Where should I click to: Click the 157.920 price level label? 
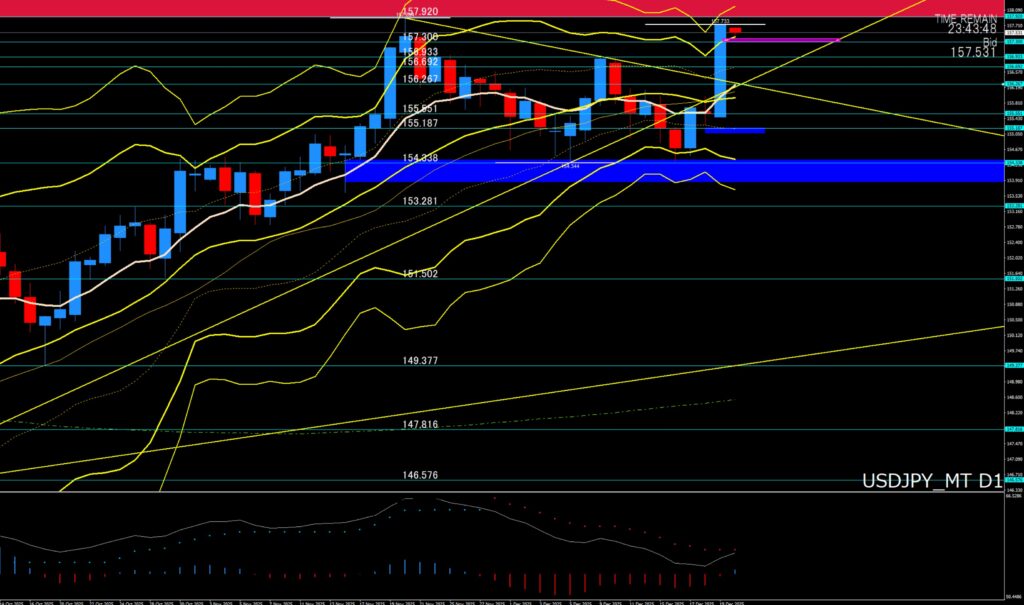coord(420,12)
